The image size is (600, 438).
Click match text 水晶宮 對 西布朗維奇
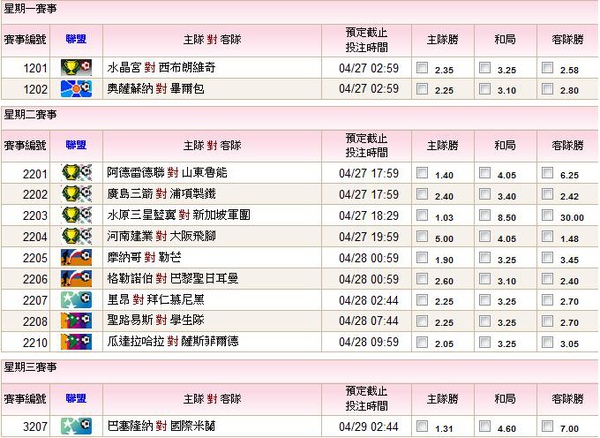pos(161,68)
